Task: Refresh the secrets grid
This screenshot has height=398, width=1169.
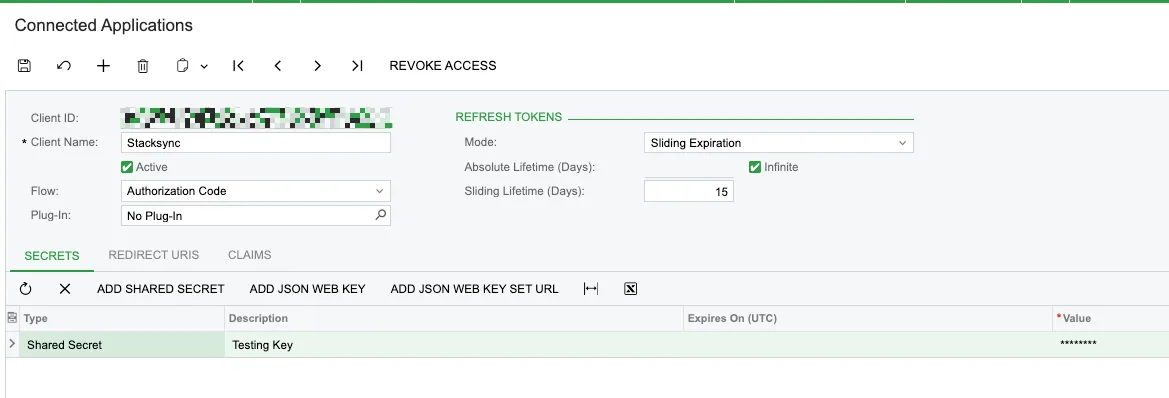Action: (x=25, y=288)
